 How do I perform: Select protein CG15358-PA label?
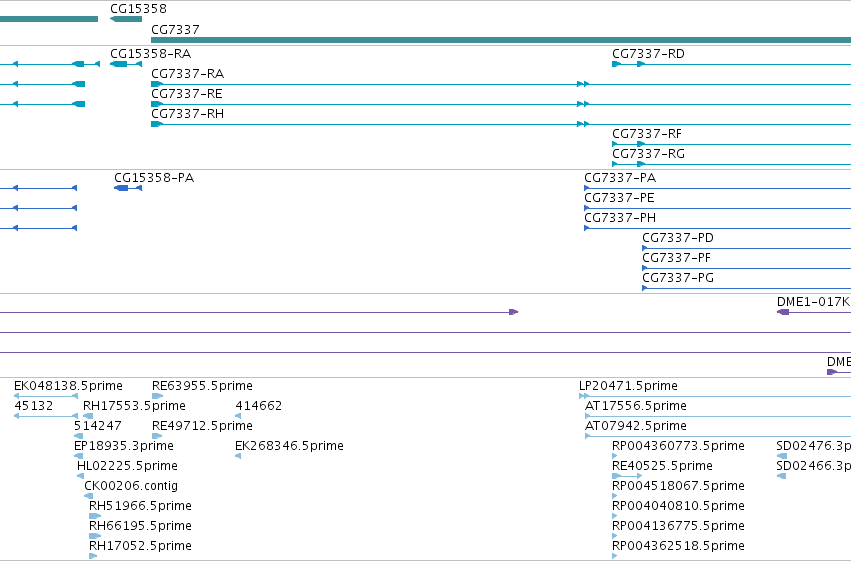(x=154, y=178)
